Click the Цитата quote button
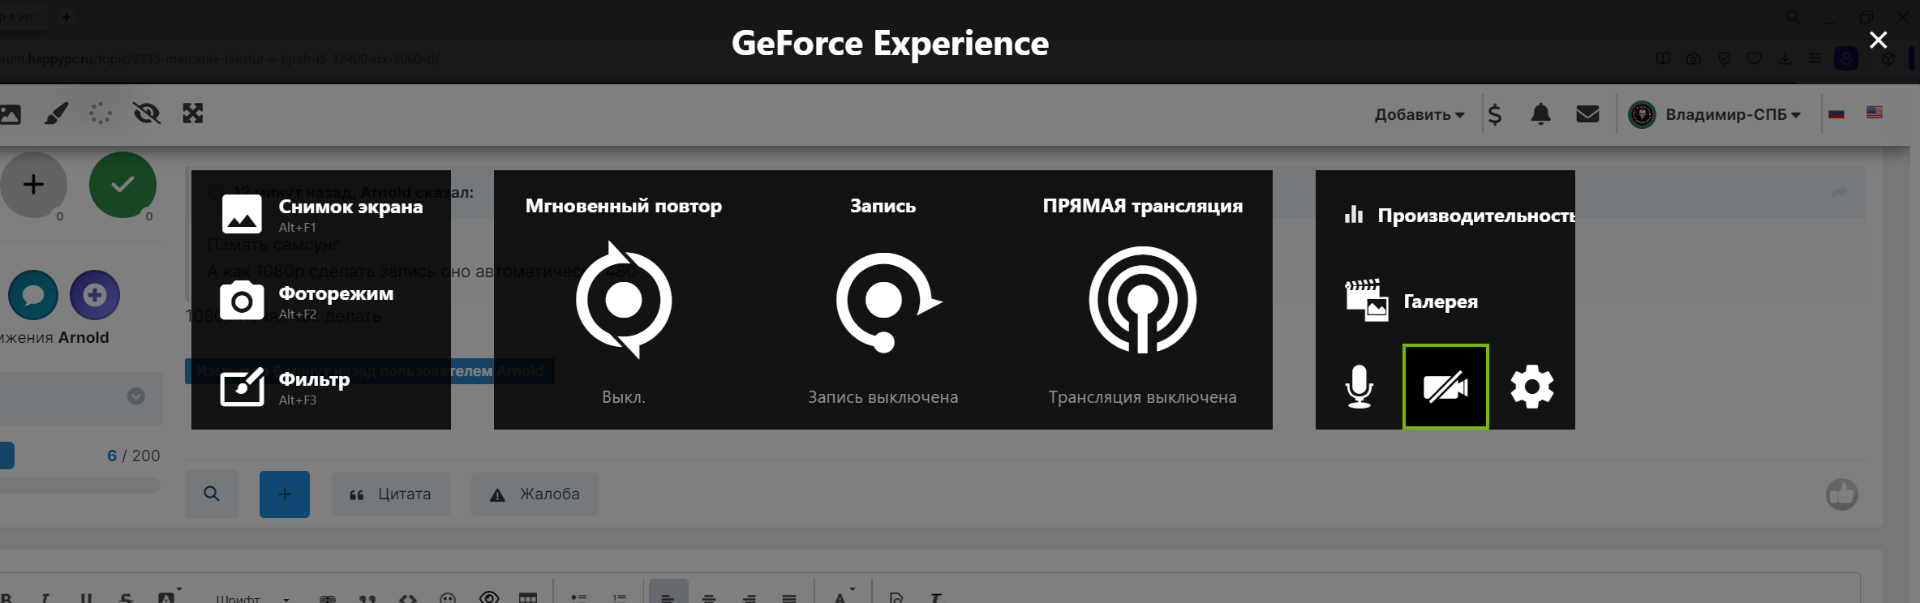Screen dimensions: 1920x603 (390, 494)
